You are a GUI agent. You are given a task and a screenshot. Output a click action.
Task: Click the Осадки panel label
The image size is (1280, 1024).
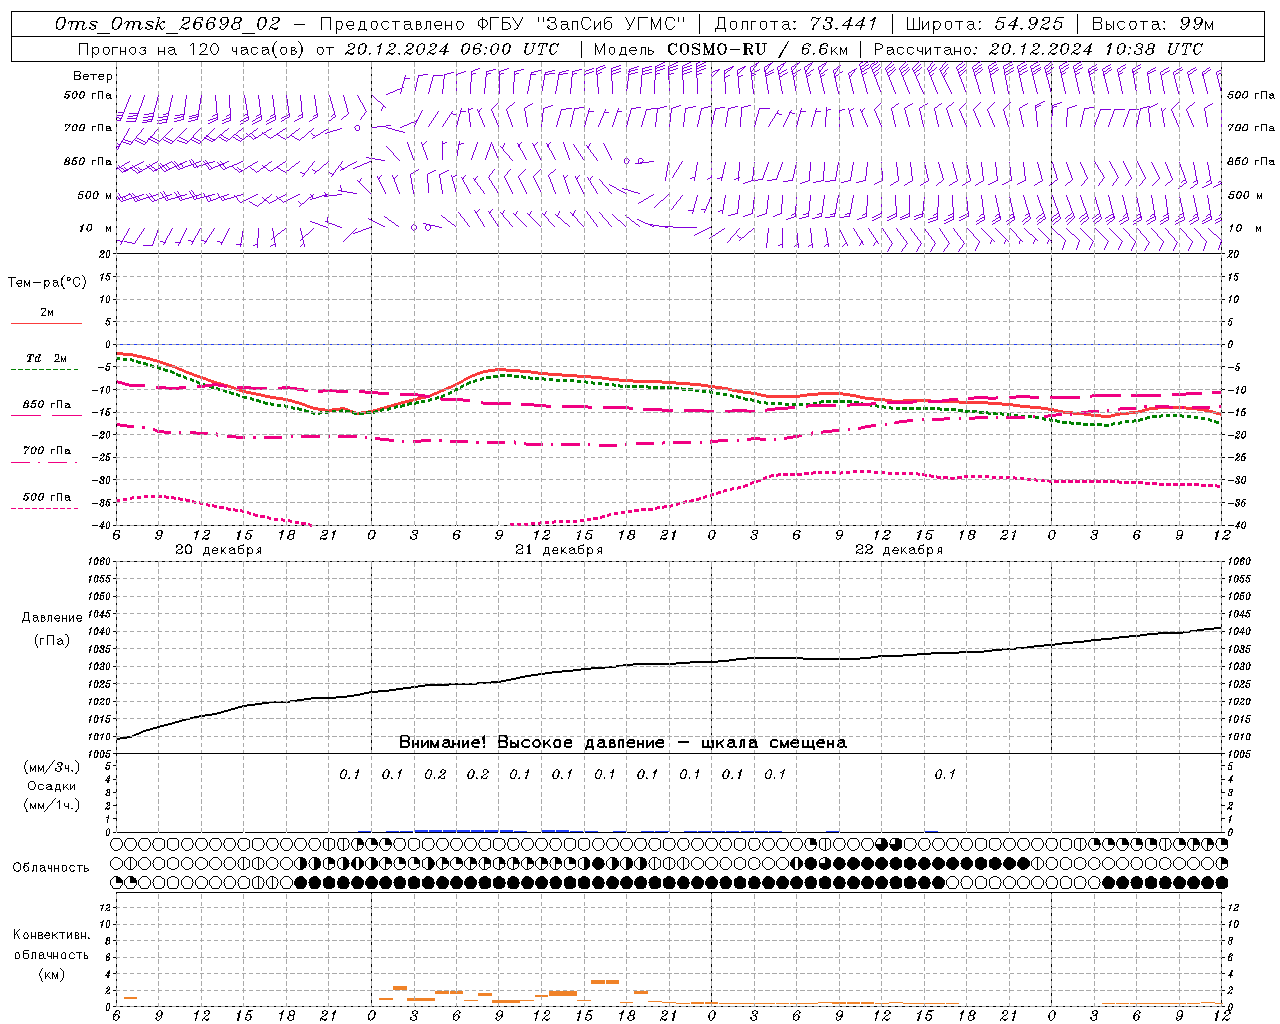(x=51, y=786)
